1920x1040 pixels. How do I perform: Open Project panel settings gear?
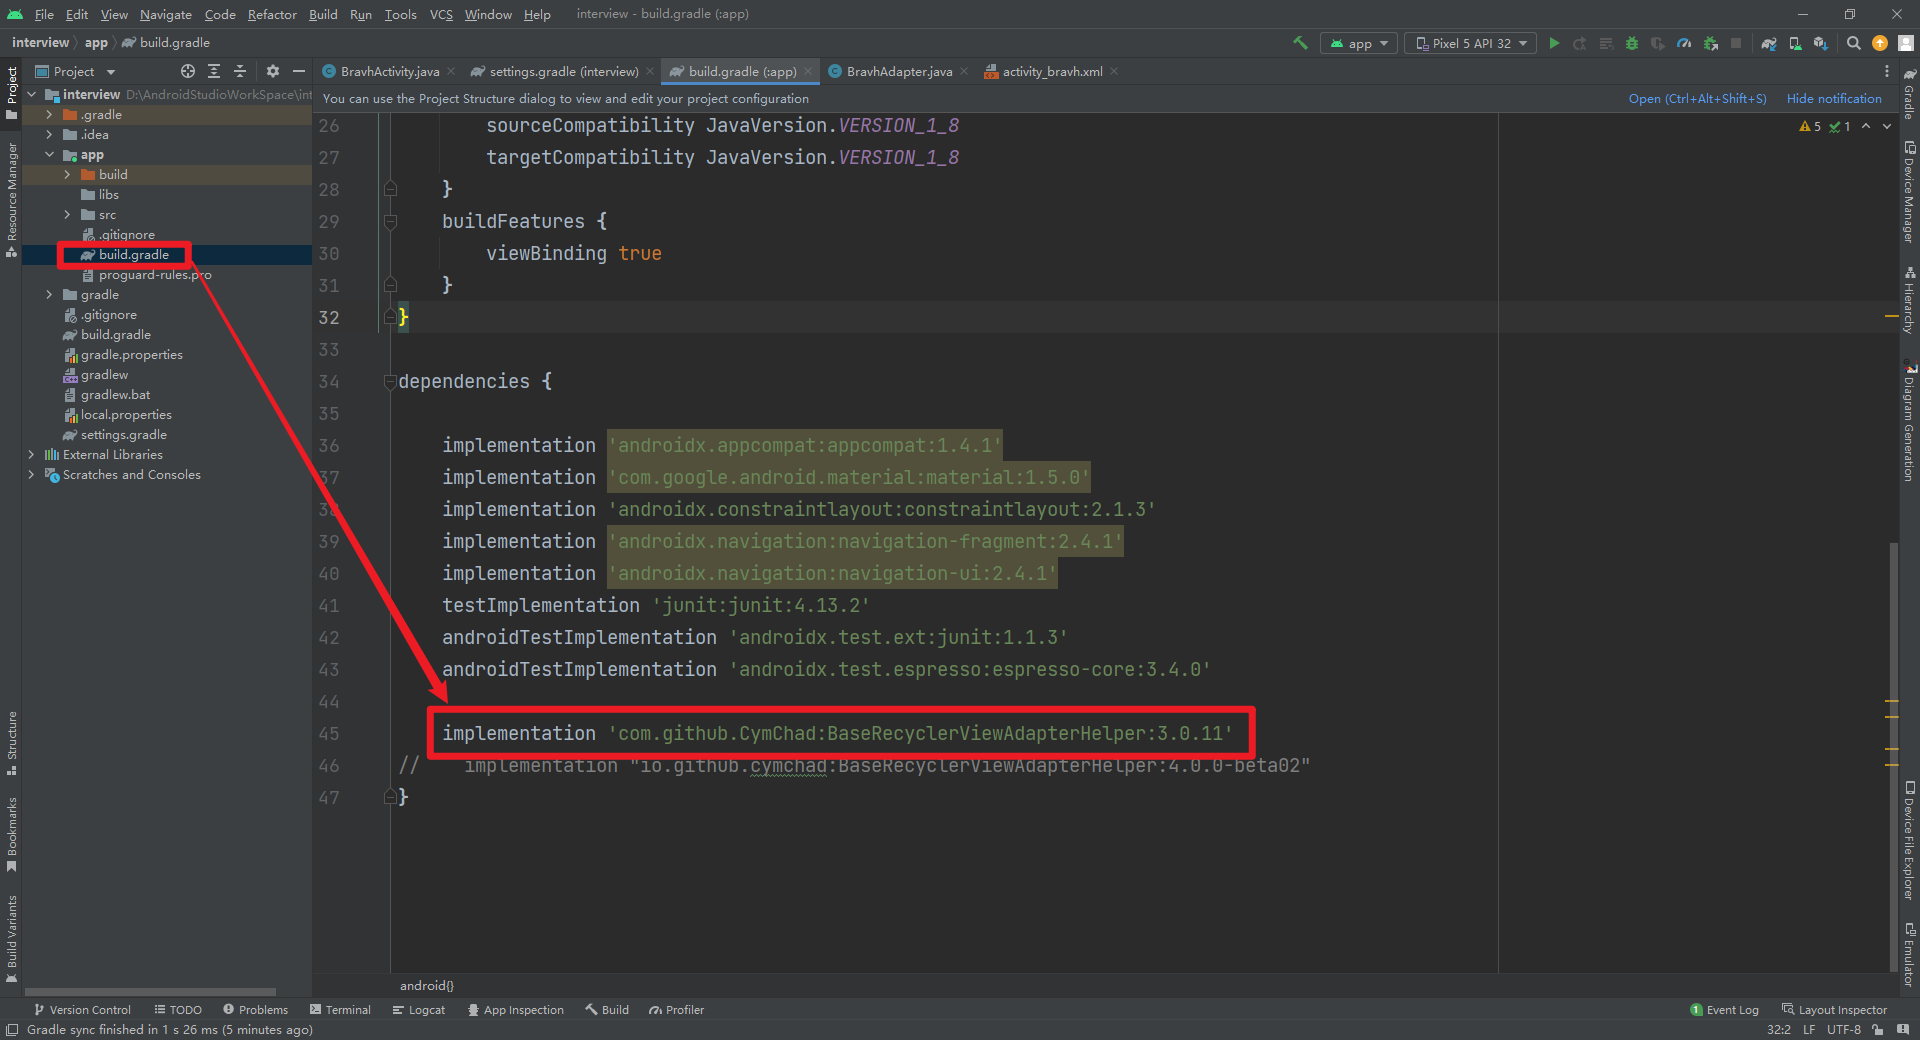tap(273, 71)
